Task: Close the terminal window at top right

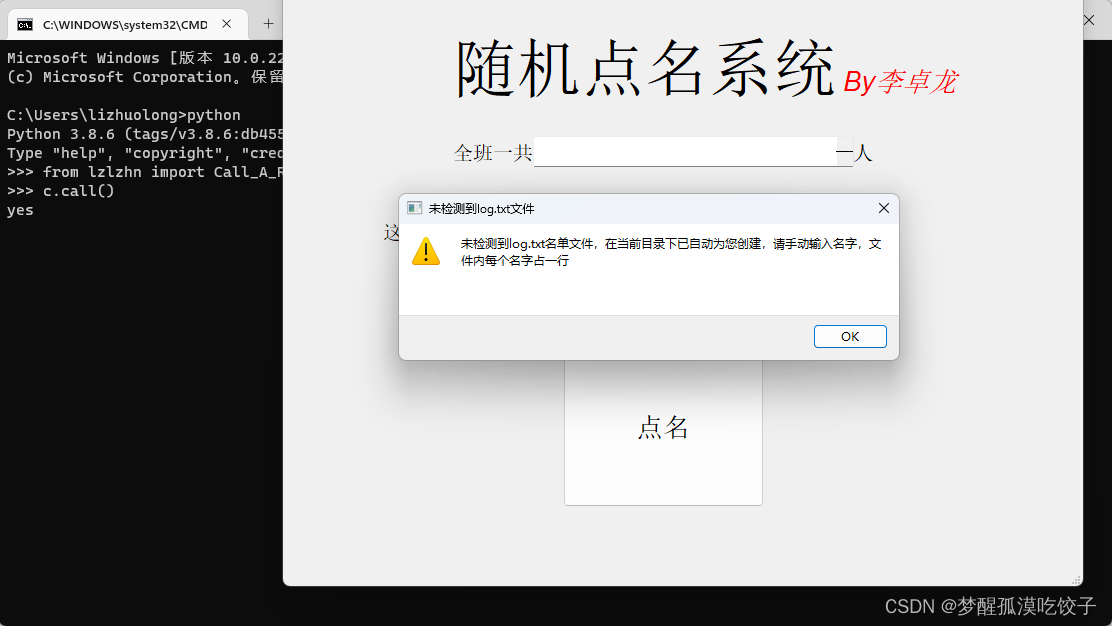Action: (1089, 20)
